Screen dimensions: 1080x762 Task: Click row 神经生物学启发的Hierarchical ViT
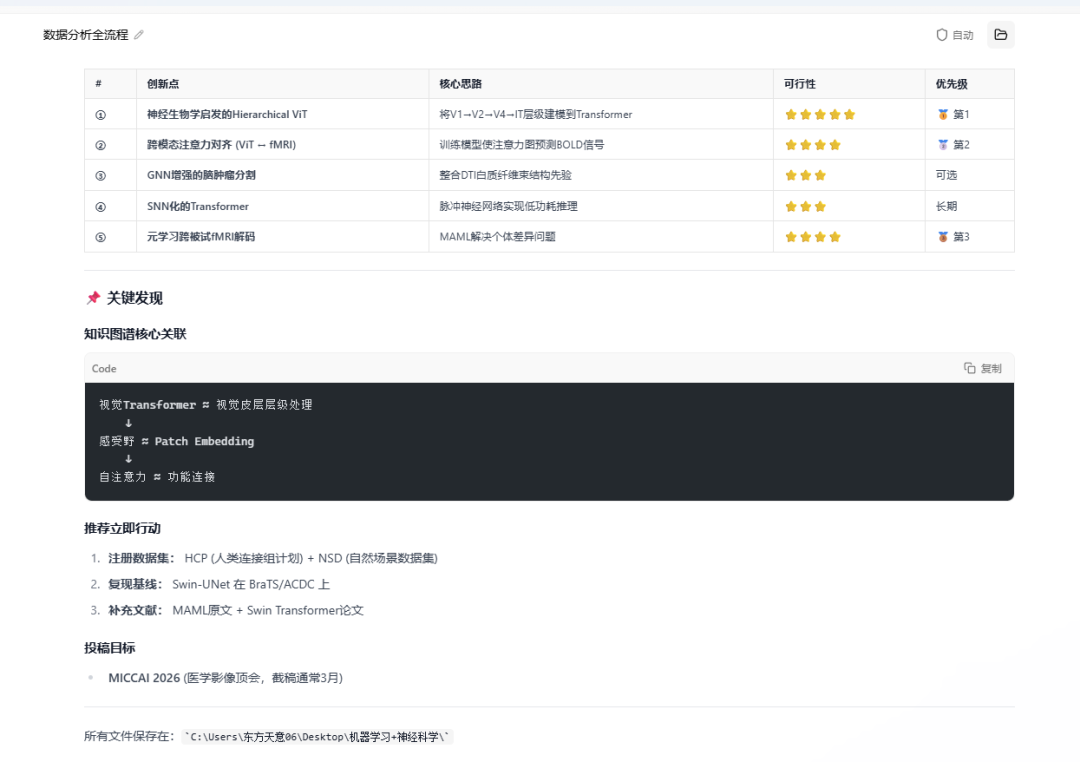(x=549, y=114)
